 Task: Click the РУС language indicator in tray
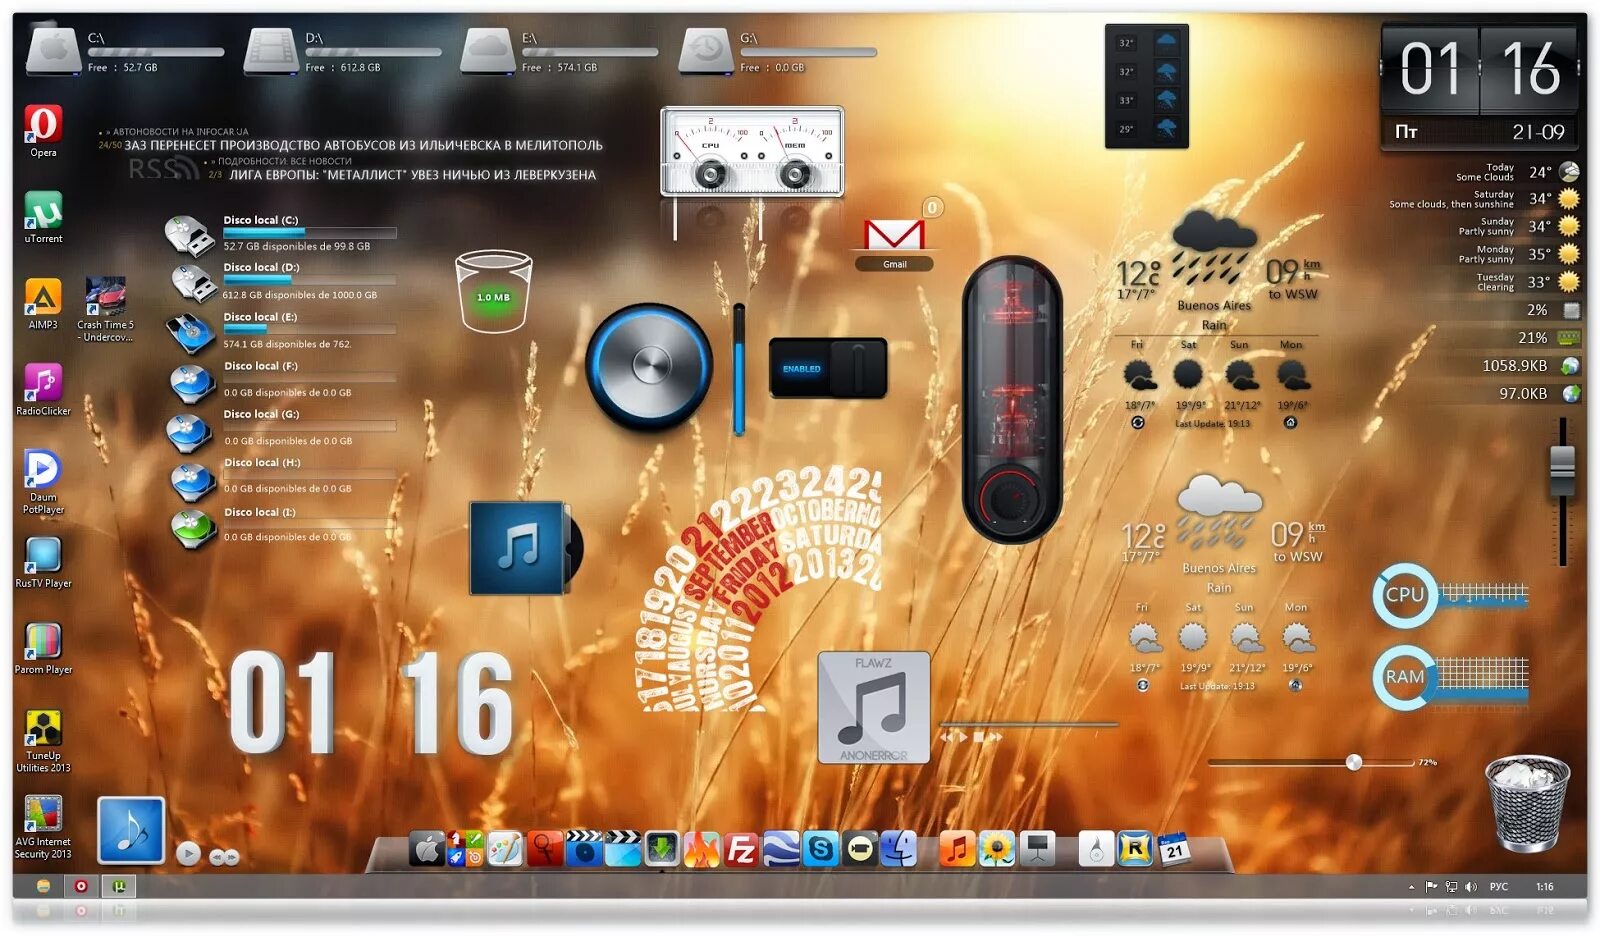(1498, 887)
